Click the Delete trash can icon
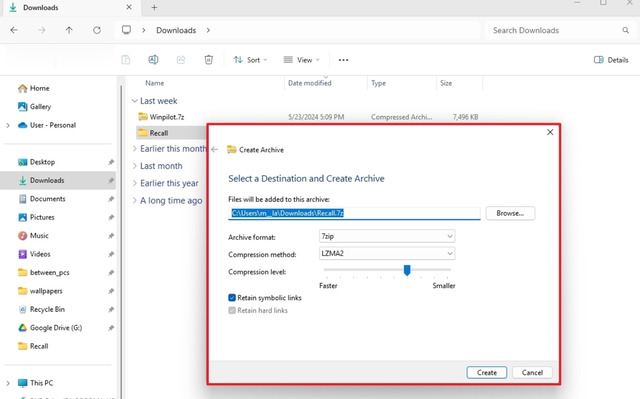This screenshot has height=399, width=640. point(209,60)
